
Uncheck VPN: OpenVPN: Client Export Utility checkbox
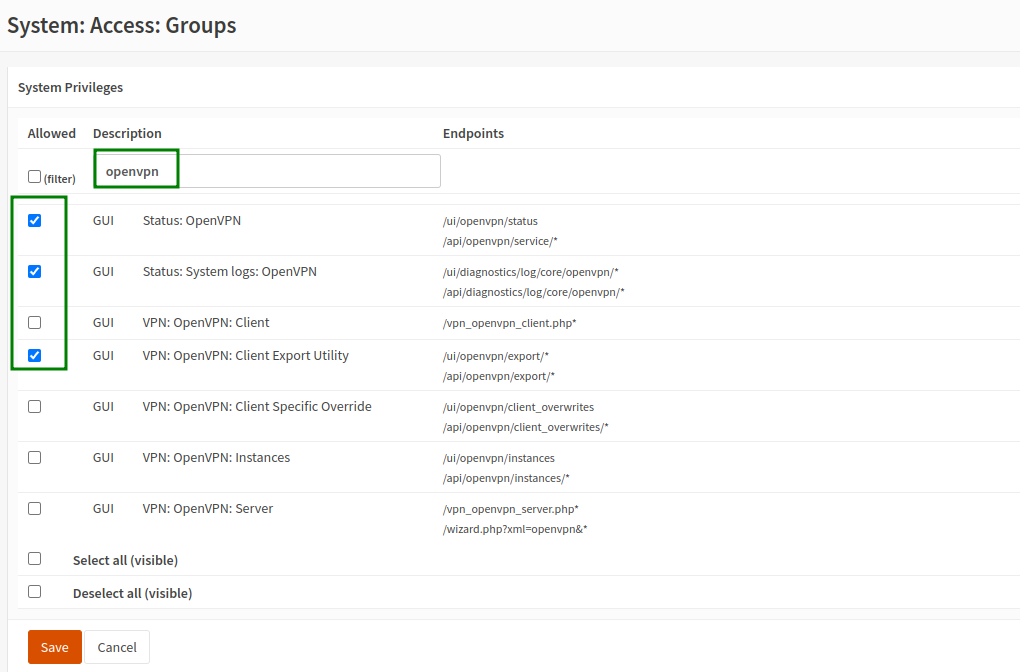click(x=34, y=355)
